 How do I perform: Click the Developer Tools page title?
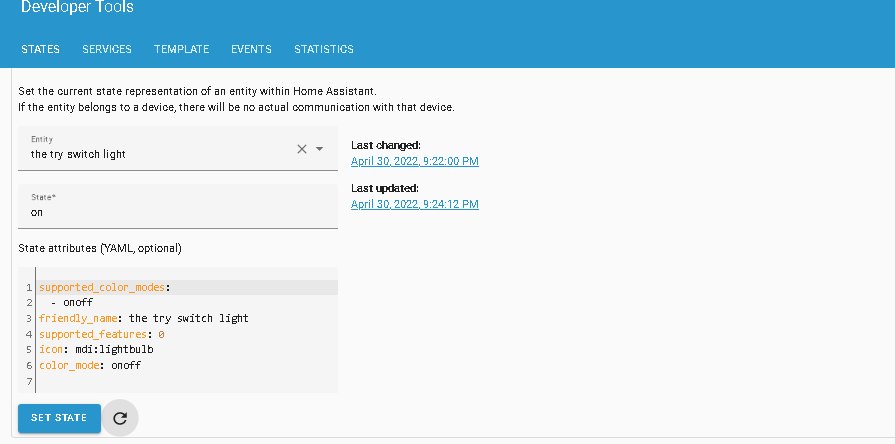pyautogui.click(x=77, y=8)
